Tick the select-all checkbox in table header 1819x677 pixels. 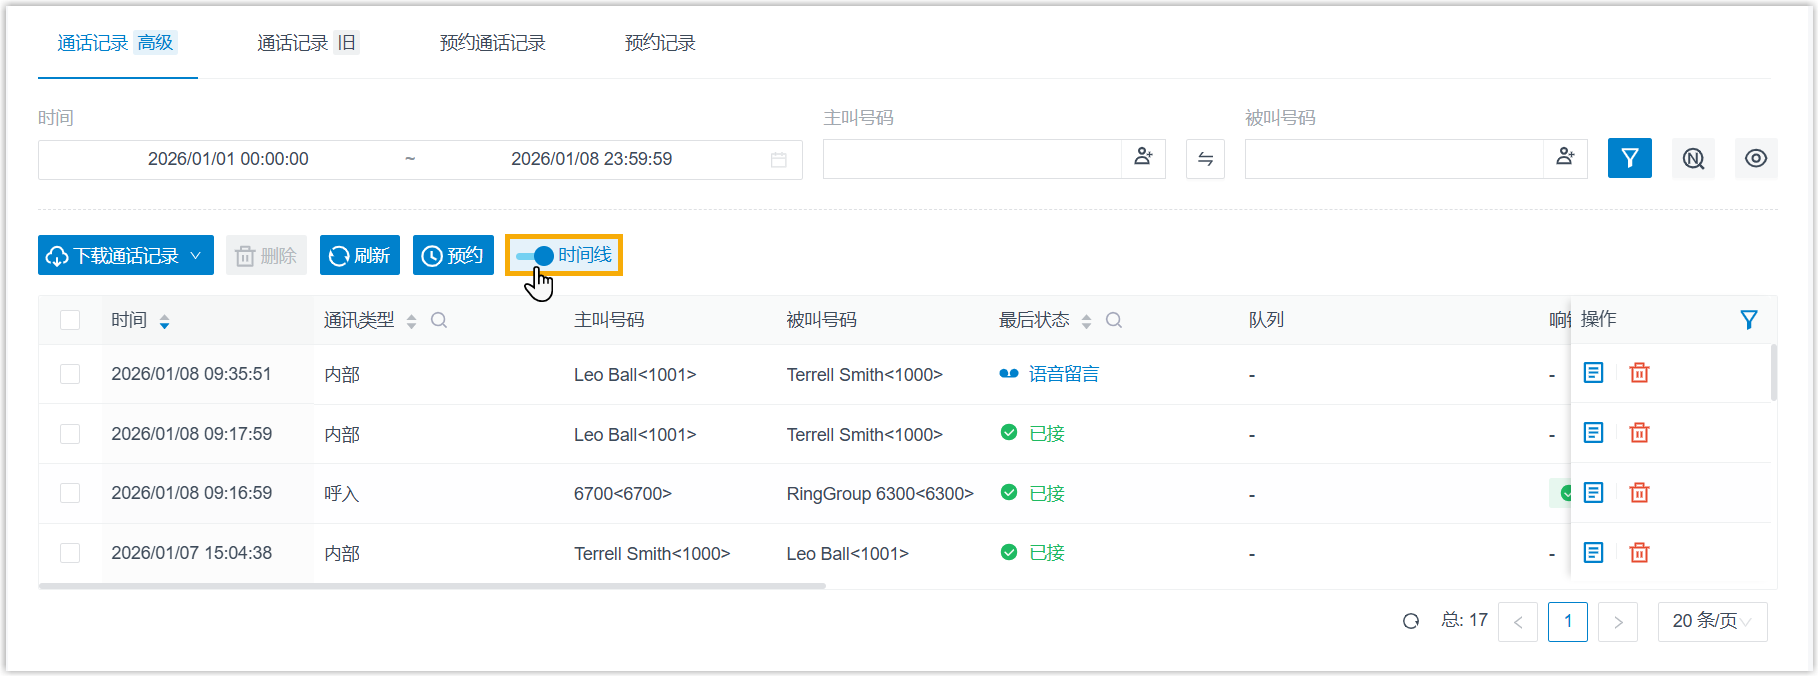point(70,320)
